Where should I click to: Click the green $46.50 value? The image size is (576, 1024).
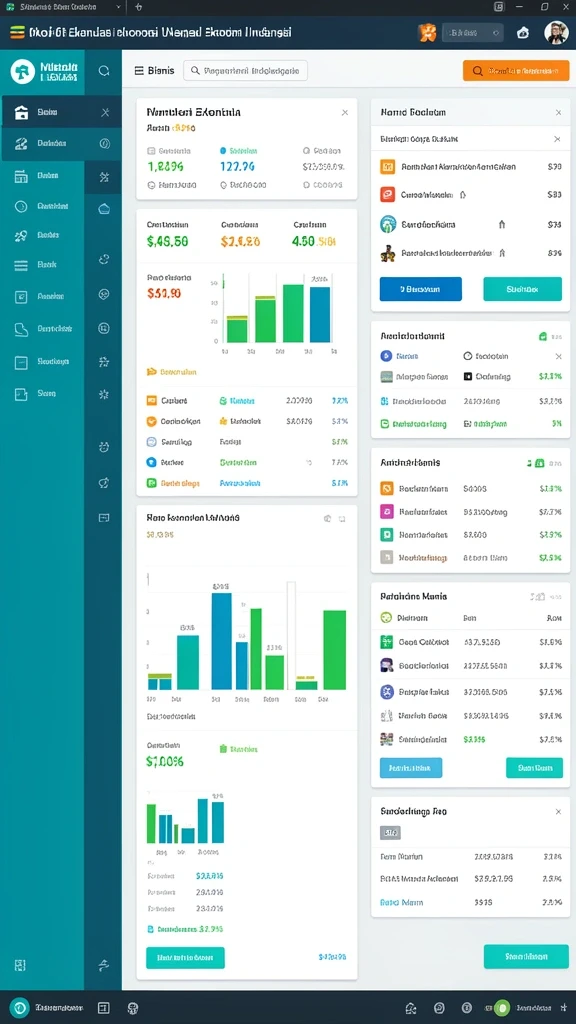point(168,242)
